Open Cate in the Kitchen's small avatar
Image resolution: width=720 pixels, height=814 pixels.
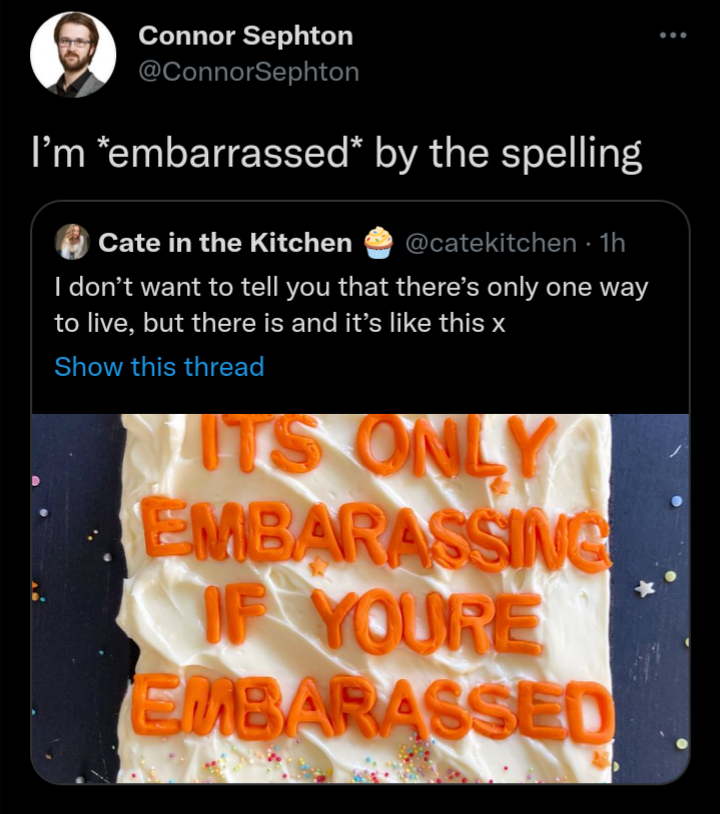[72, 242]
